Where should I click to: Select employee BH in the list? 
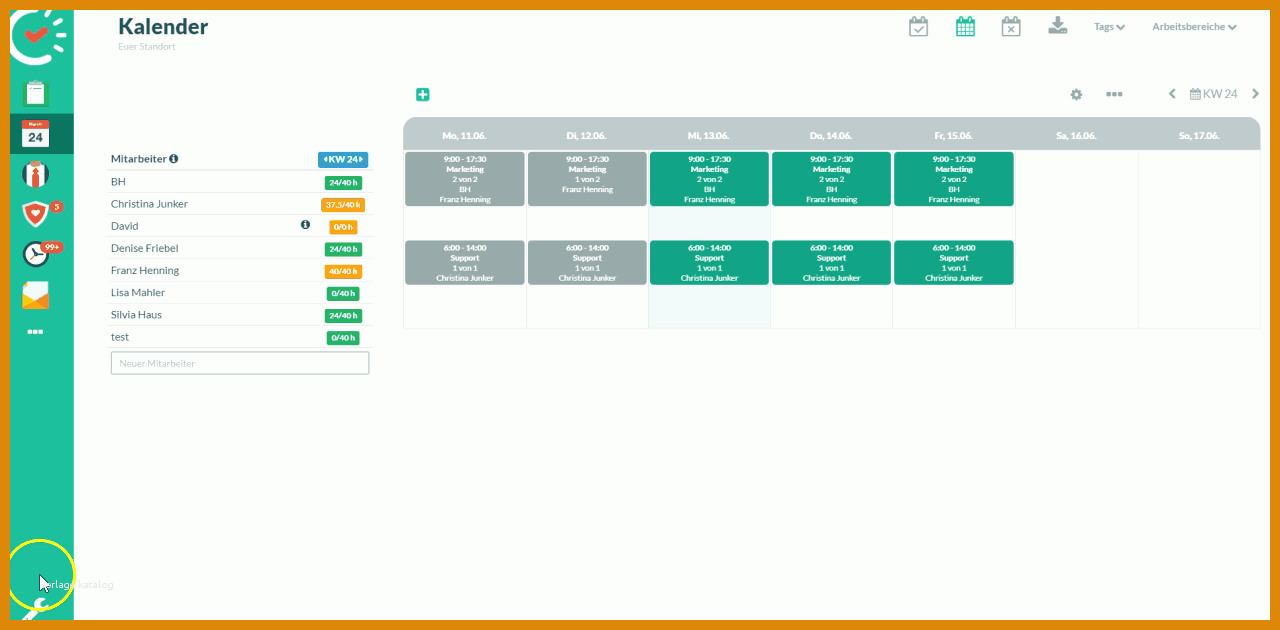pyautogui.click(x=118, y=182)
